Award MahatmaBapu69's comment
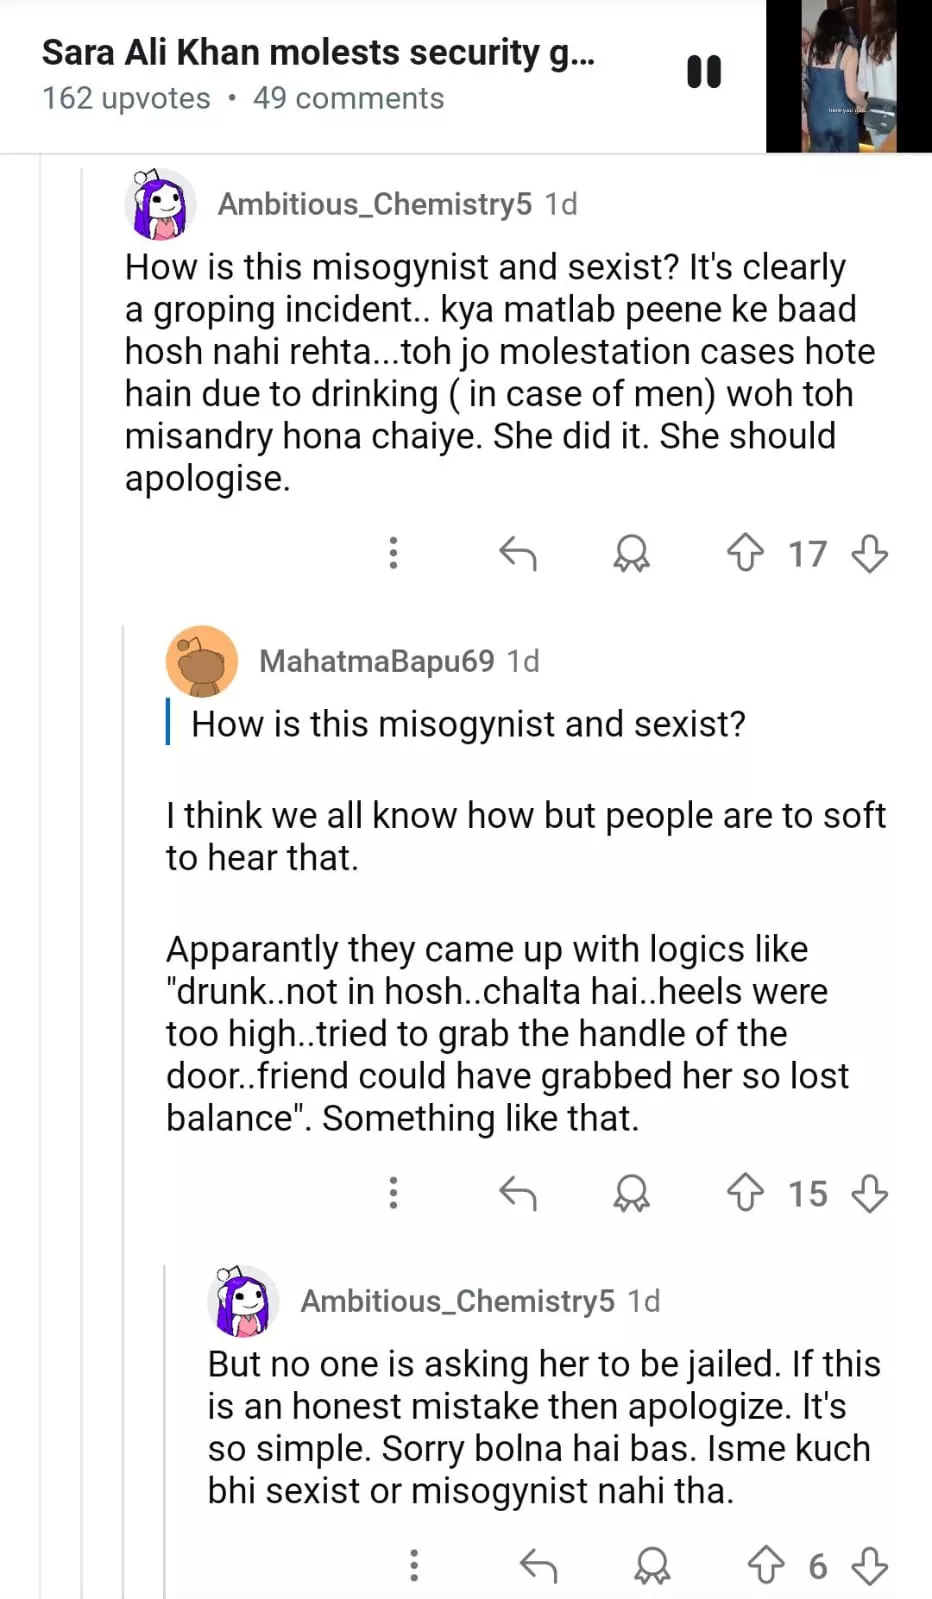This screenshot has height=1599, width=932. tap(631, 1192)
